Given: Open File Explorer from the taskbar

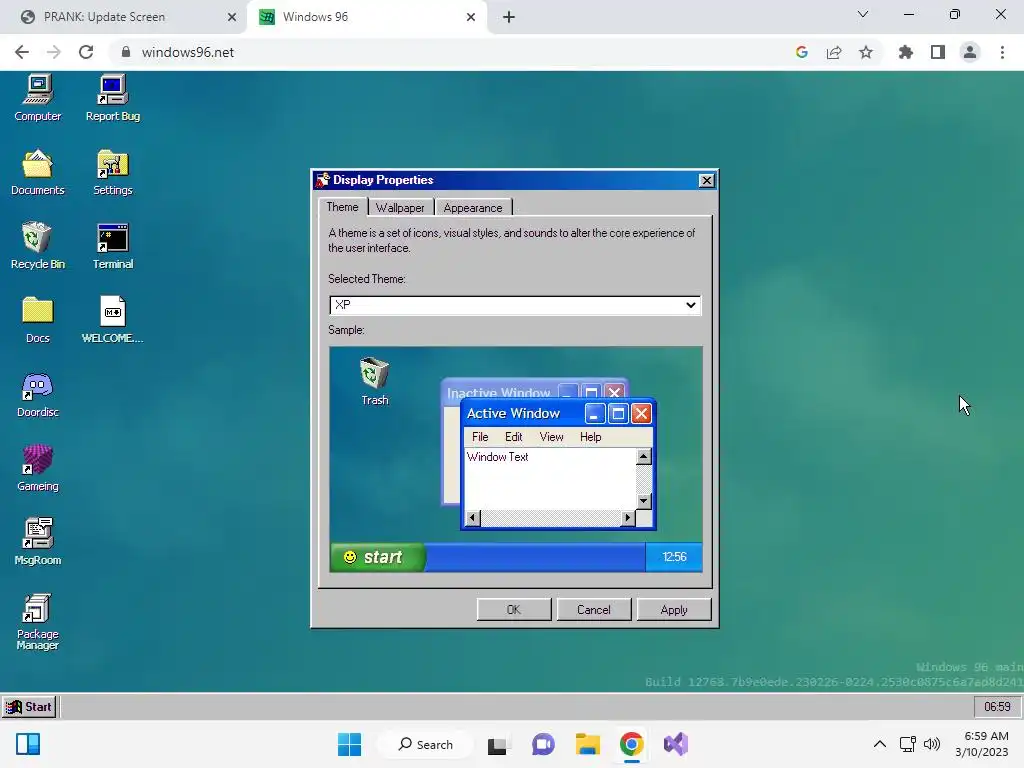Looking at the screenshot, I should click(x=587, y=744).
